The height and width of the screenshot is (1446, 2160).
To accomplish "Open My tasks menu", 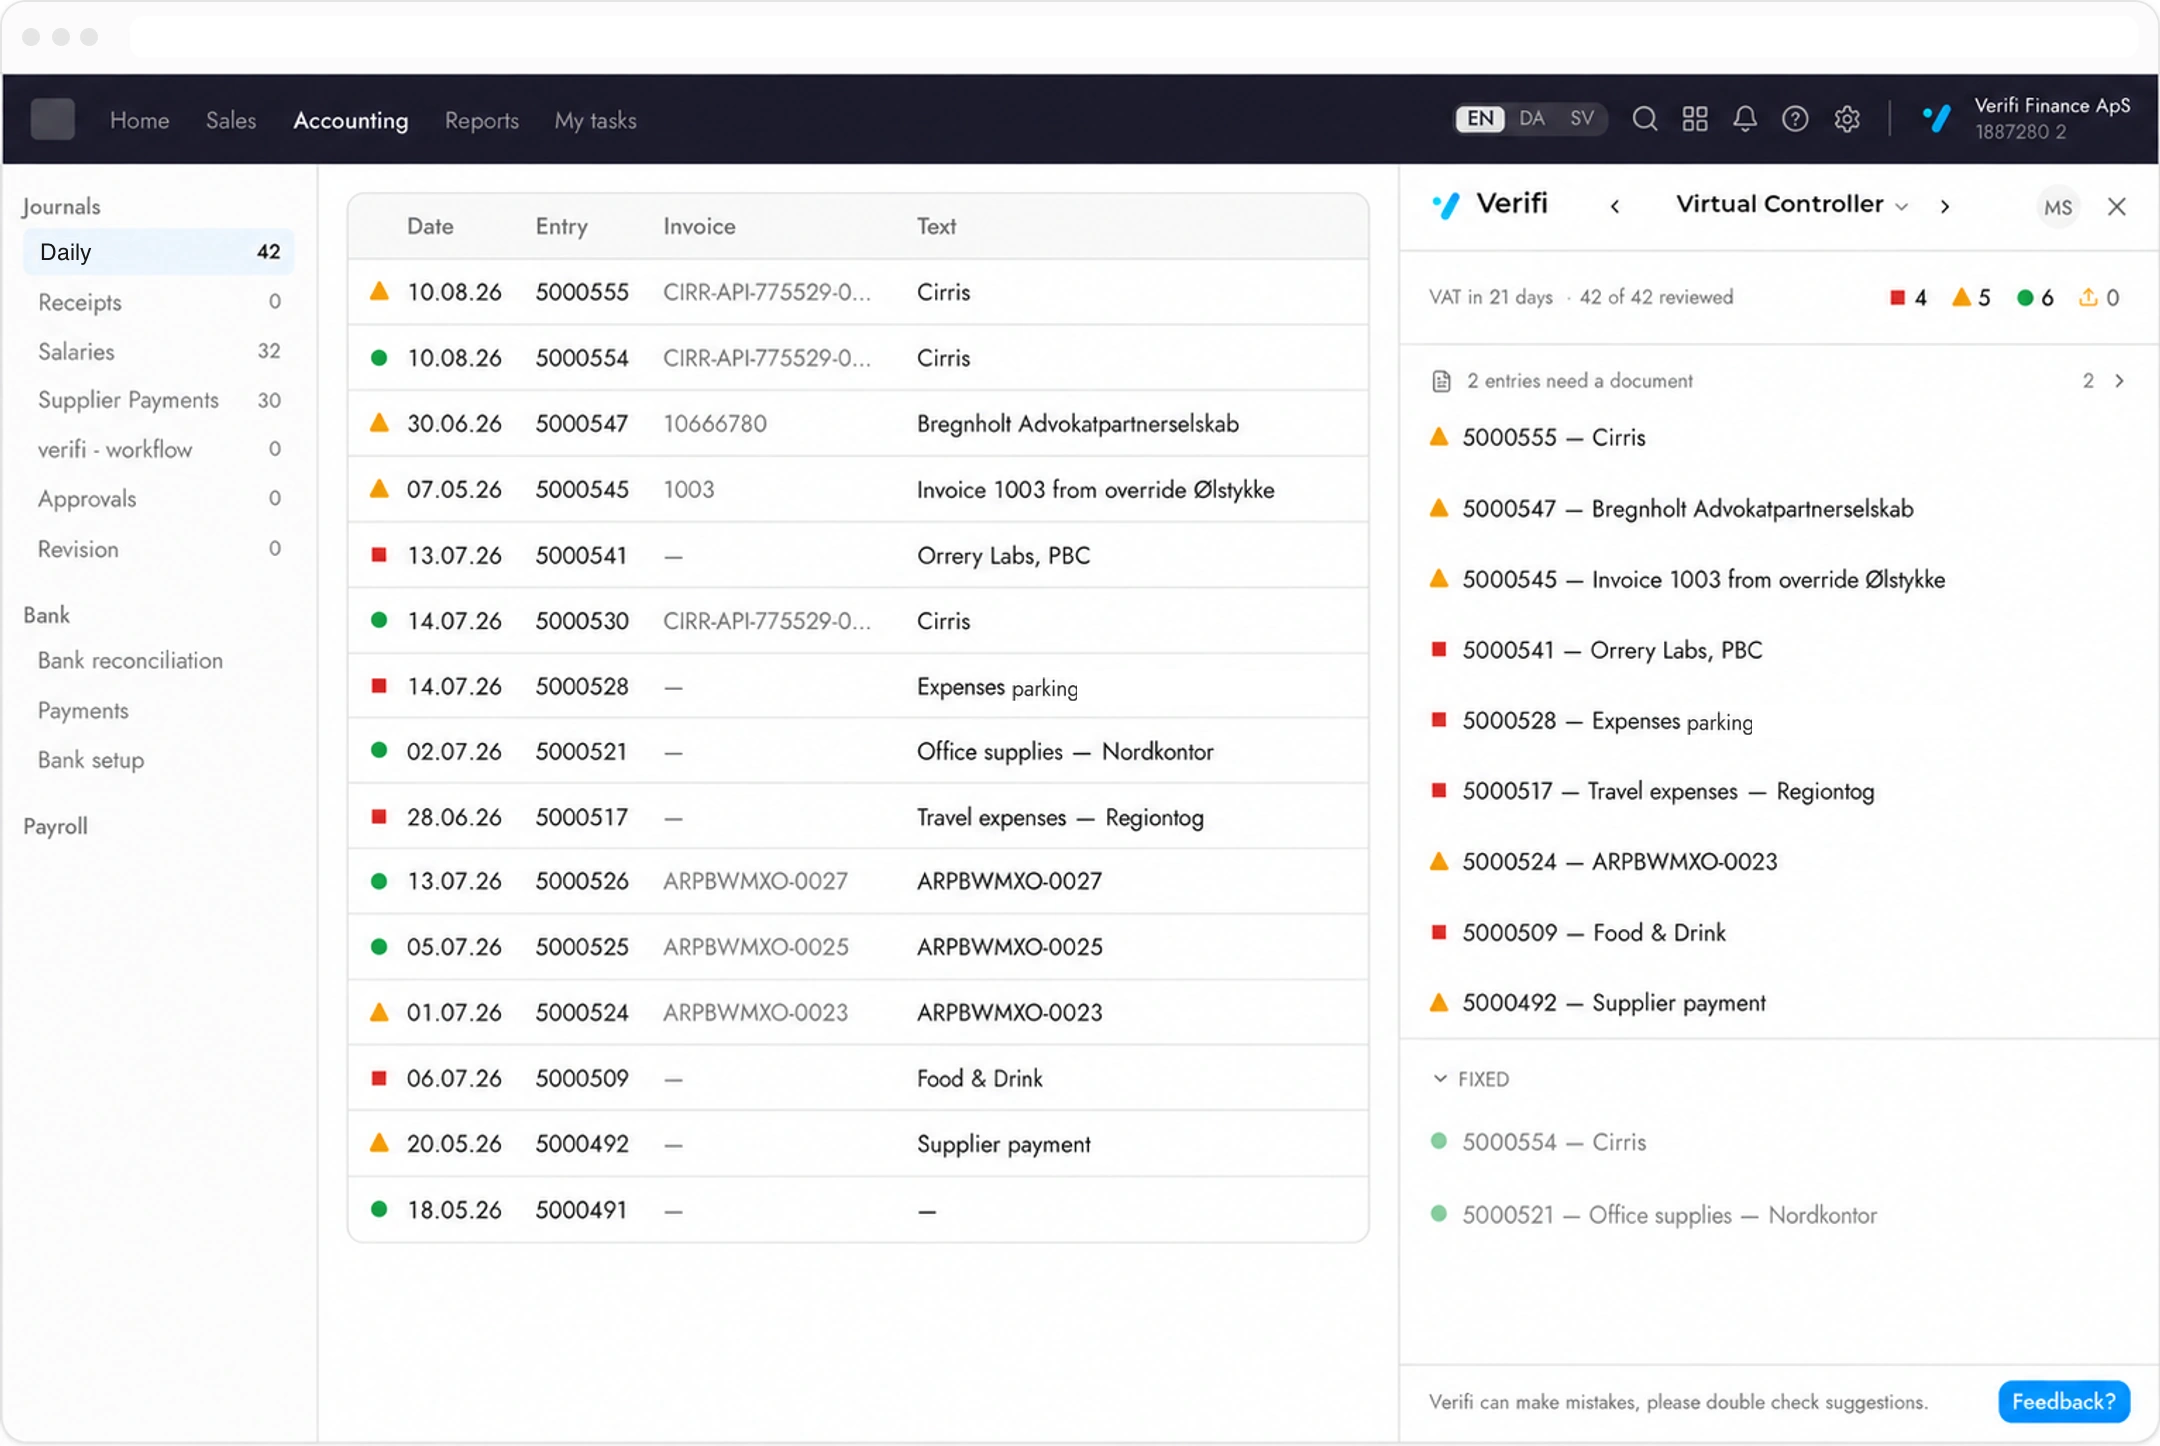I will tap(596, 121).
